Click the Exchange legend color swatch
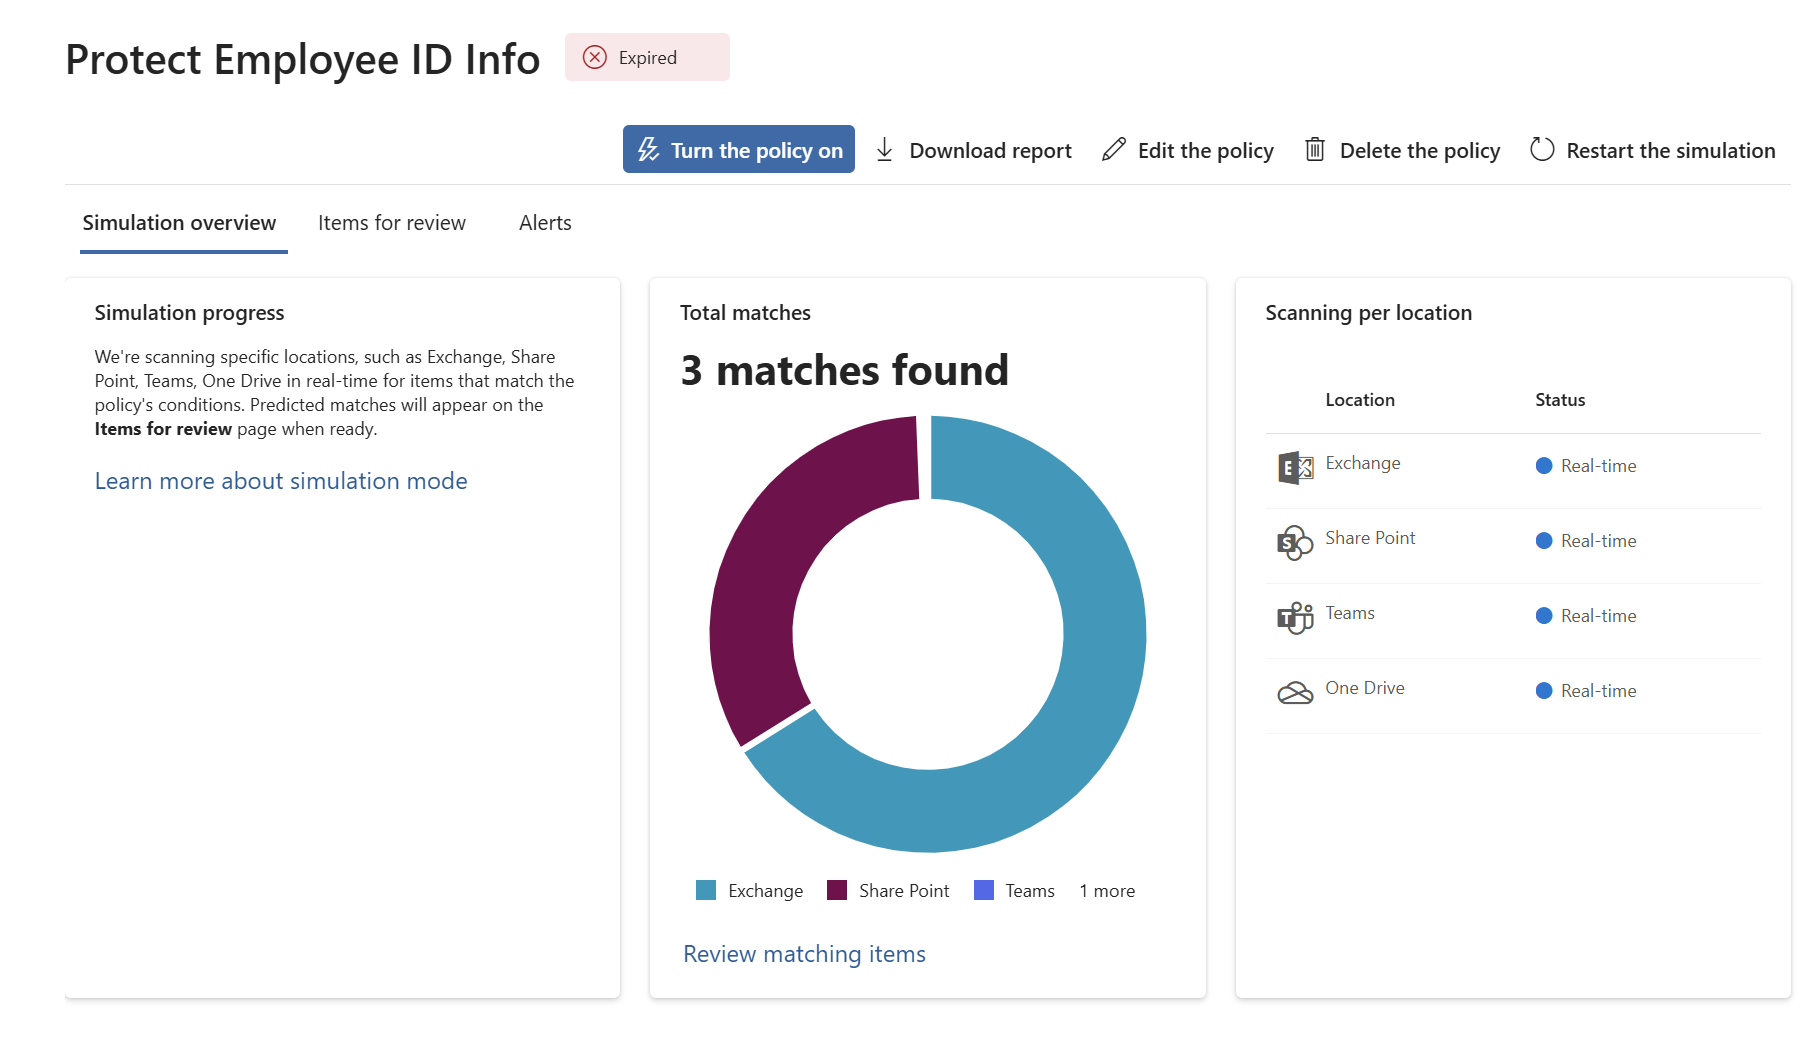1809x1037 pixels. pos(706,891)
